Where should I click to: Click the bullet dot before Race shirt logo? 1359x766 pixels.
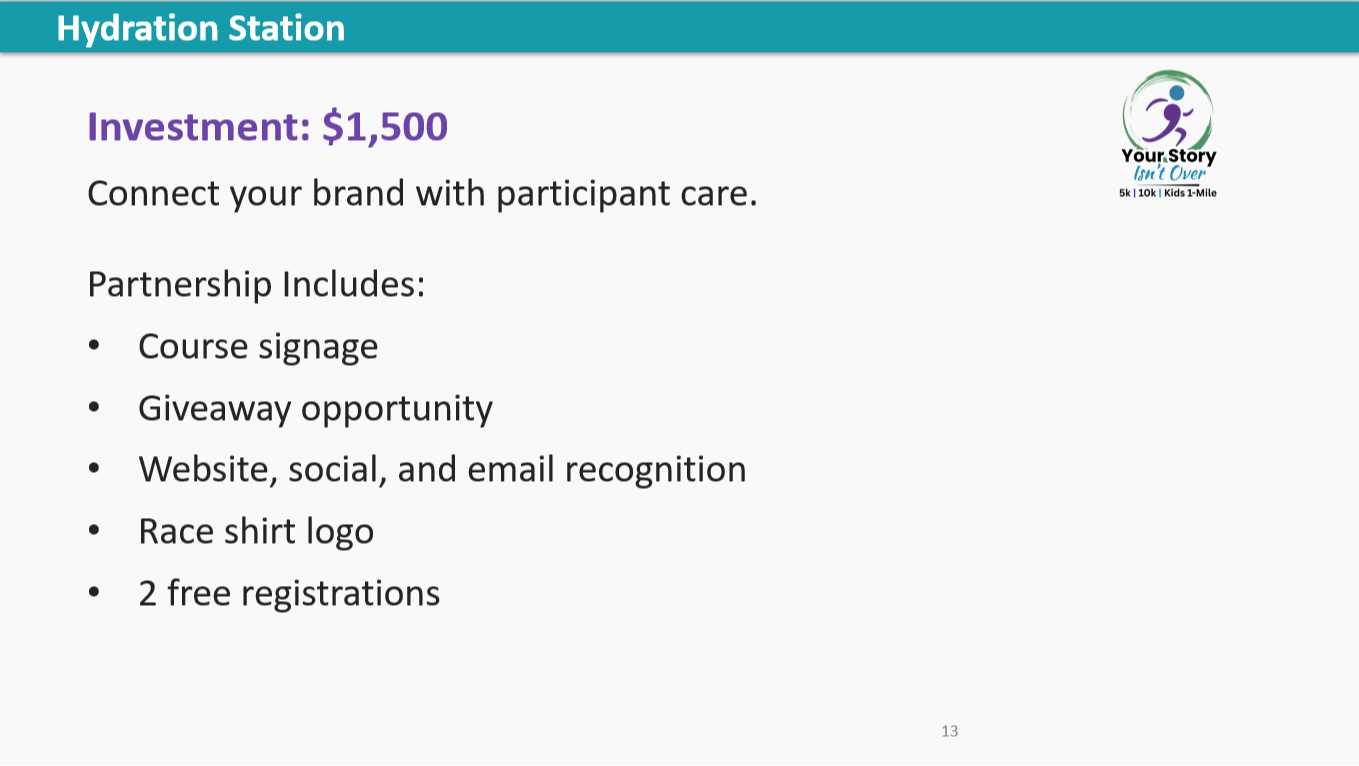coord(94,531)
